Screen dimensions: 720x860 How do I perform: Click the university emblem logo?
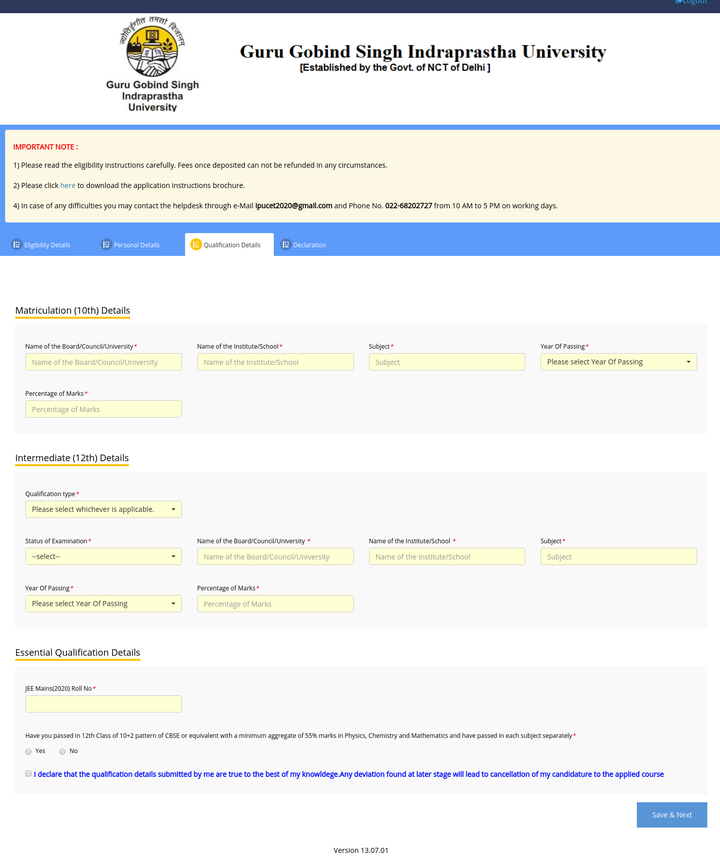click(x=152, y=47)
